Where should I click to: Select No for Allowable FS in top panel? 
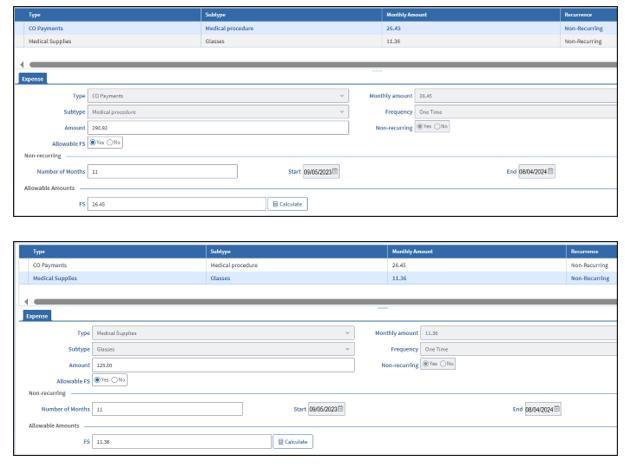click(x=110, y=142)
